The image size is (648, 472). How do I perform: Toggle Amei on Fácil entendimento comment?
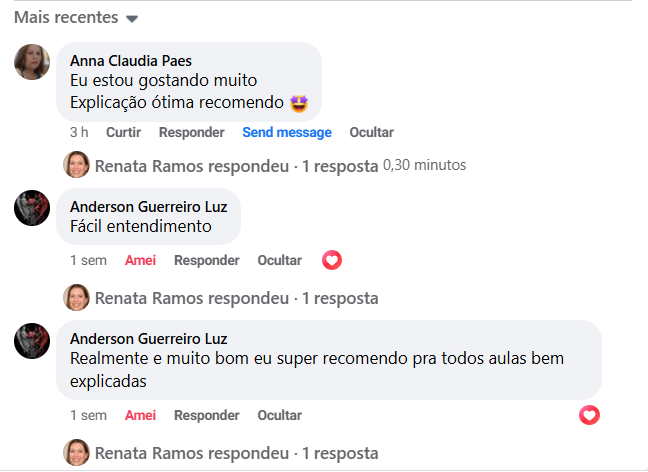point(140,260)
